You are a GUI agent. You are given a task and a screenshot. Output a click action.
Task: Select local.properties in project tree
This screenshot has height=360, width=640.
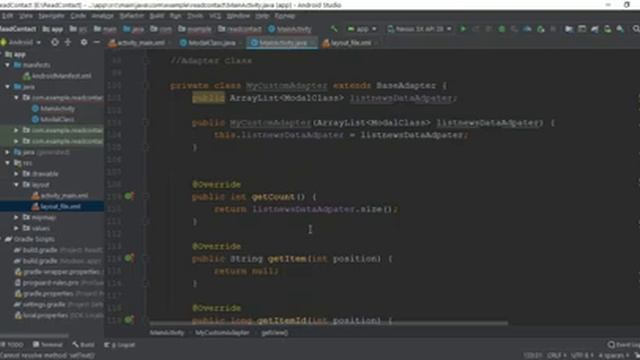point(41,316)
